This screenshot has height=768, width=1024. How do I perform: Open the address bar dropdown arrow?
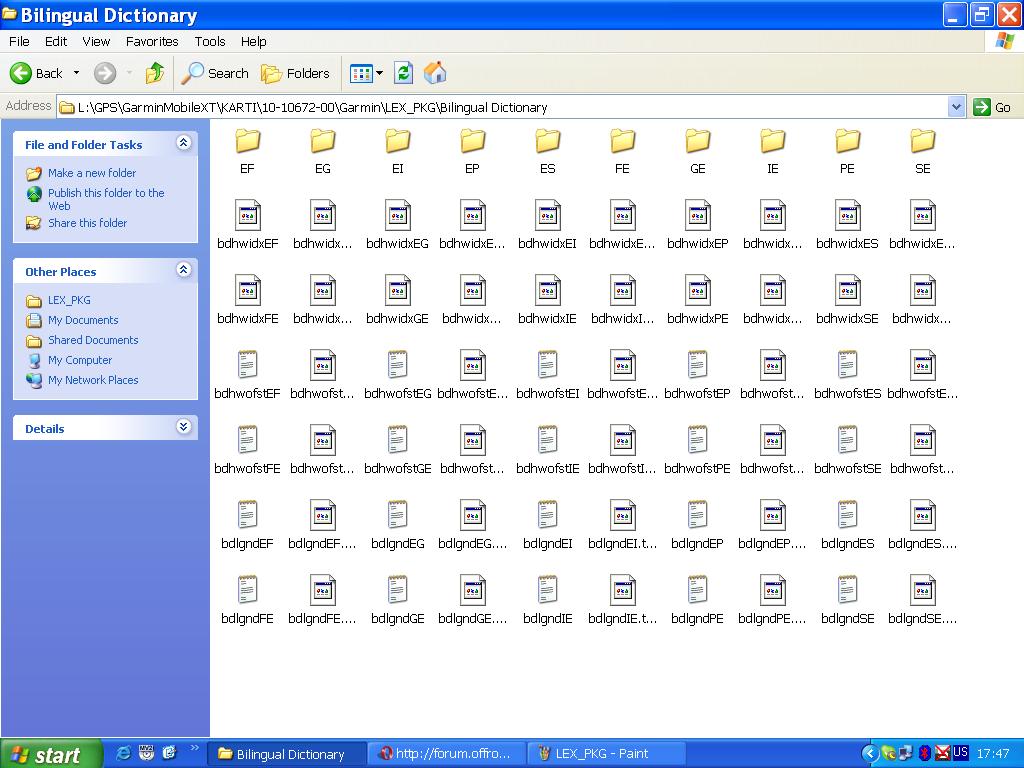coord(956,107)
